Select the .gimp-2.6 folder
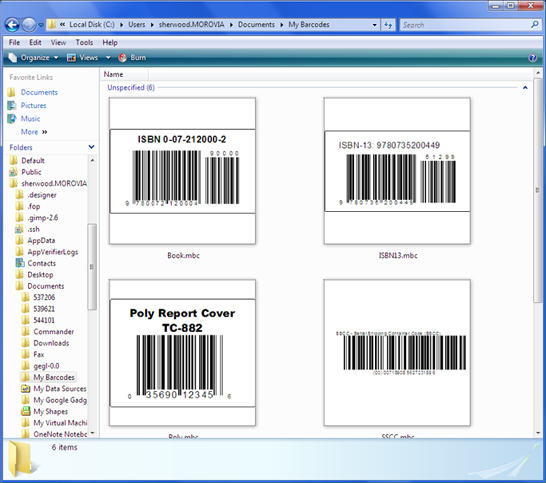The width and height of the screenshot is (546, 483). [42, 218]
